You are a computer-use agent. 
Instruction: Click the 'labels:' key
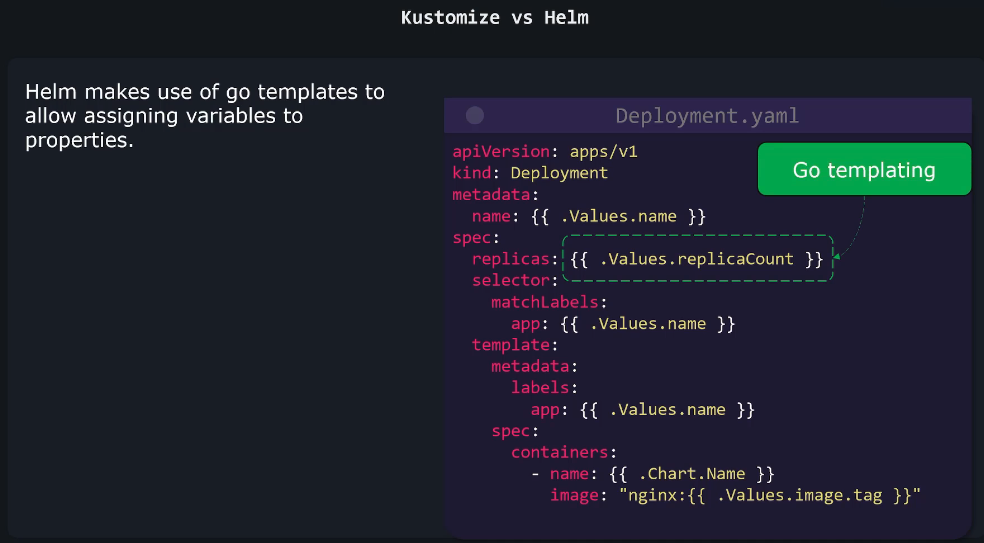(x=544, y=388)
